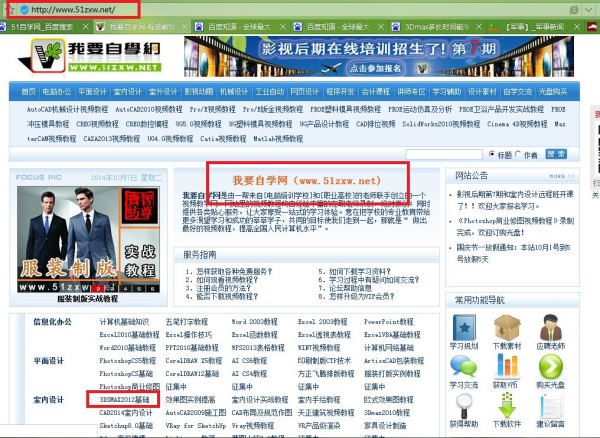600x438 pixels.
Task: Open the 室内设计 nav menu
Action: pos(127,91)
